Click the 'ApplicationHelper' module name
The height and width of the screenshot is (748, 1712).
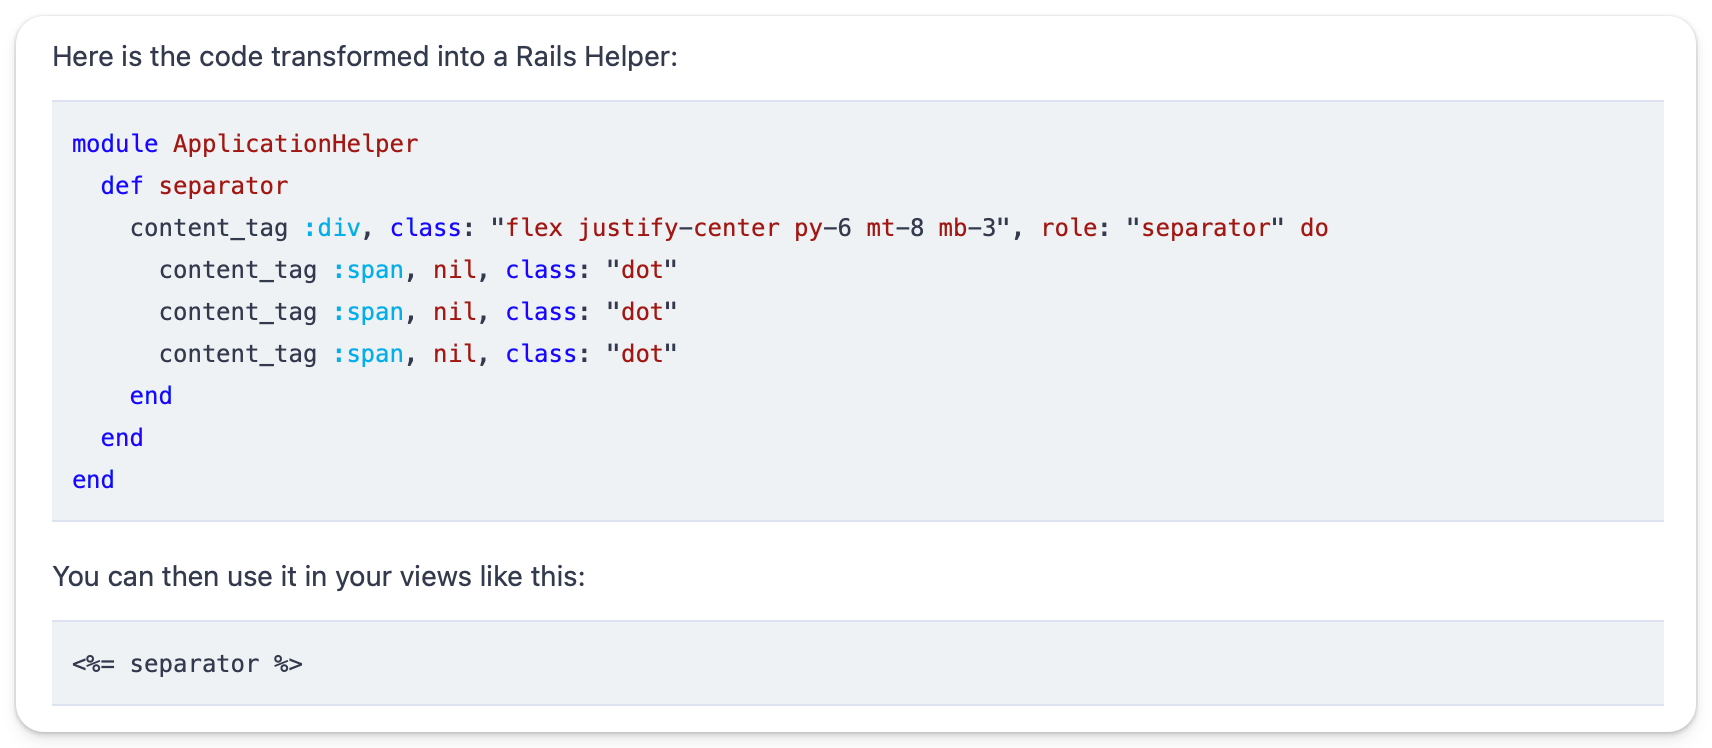click(x=295, y=144)
